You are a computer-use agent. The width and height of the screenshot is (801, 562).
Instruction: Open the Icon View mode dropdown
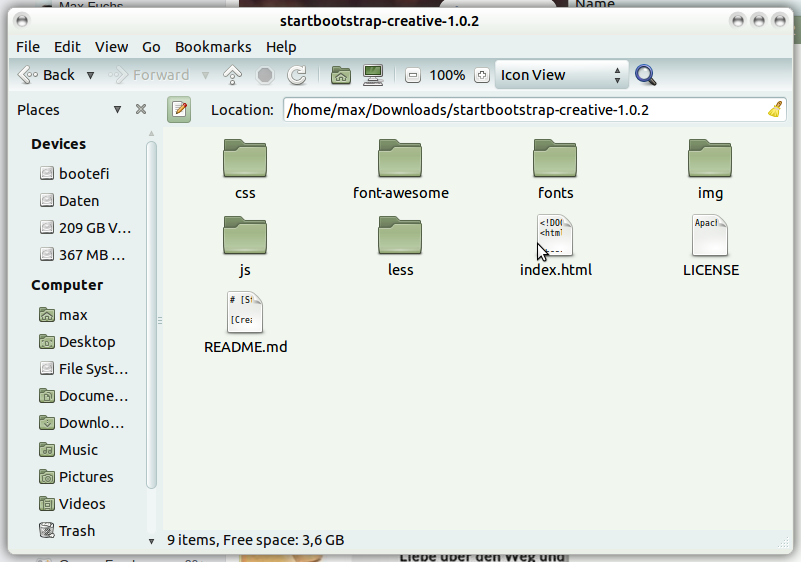tap(561, 75)
